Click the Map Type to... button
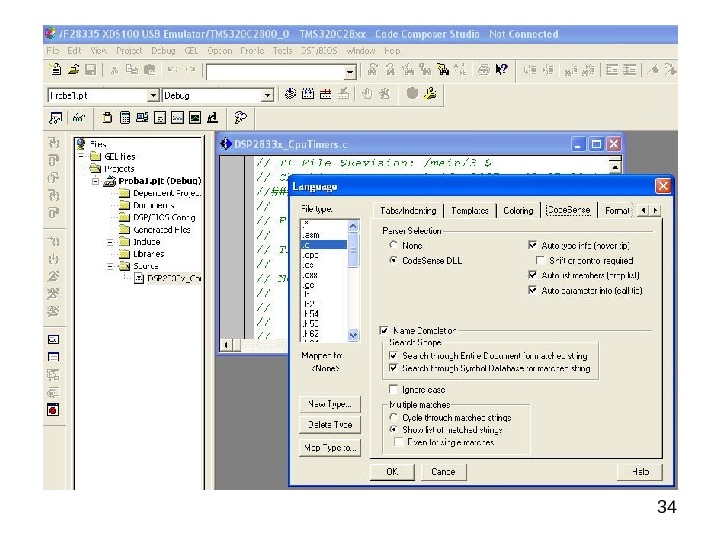Screen dimensions: 720x540 [330, 447]
